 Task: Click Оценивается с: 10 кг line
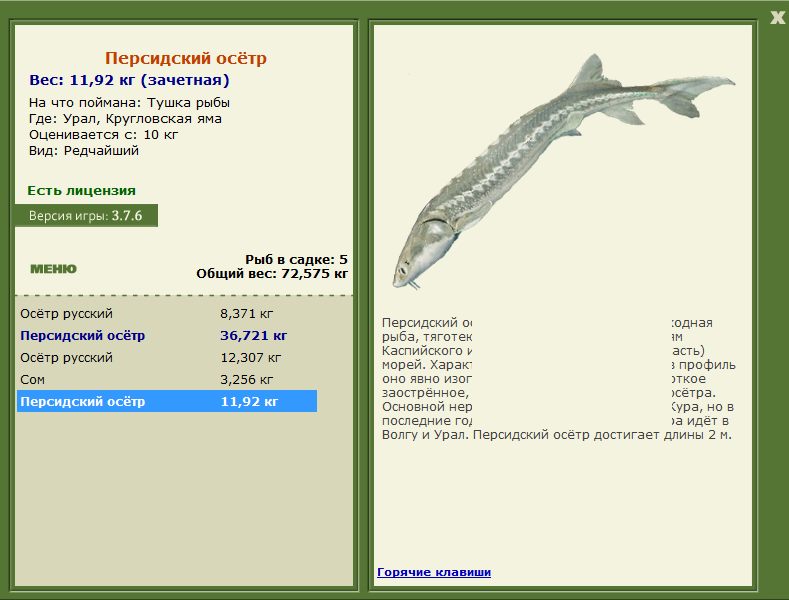pyautogui.click(x=104, y=135)
